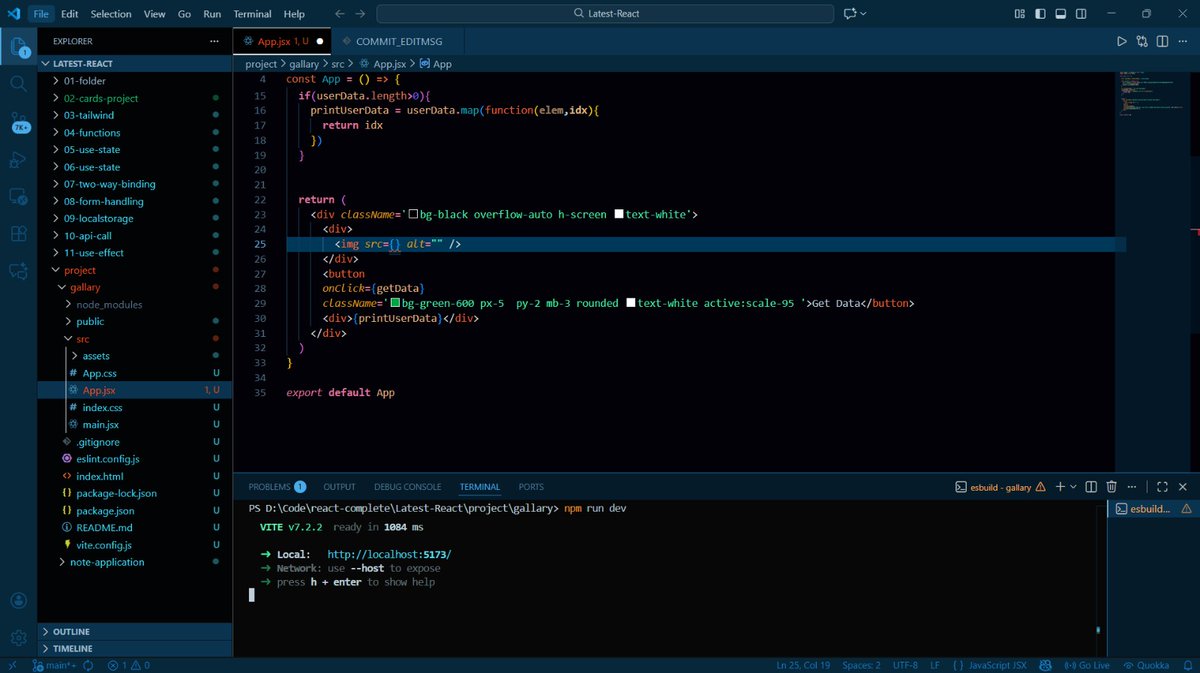This screenshot has height=673, width=1200.
Task: Open remote window indicator in status bar
Action: 11,665
